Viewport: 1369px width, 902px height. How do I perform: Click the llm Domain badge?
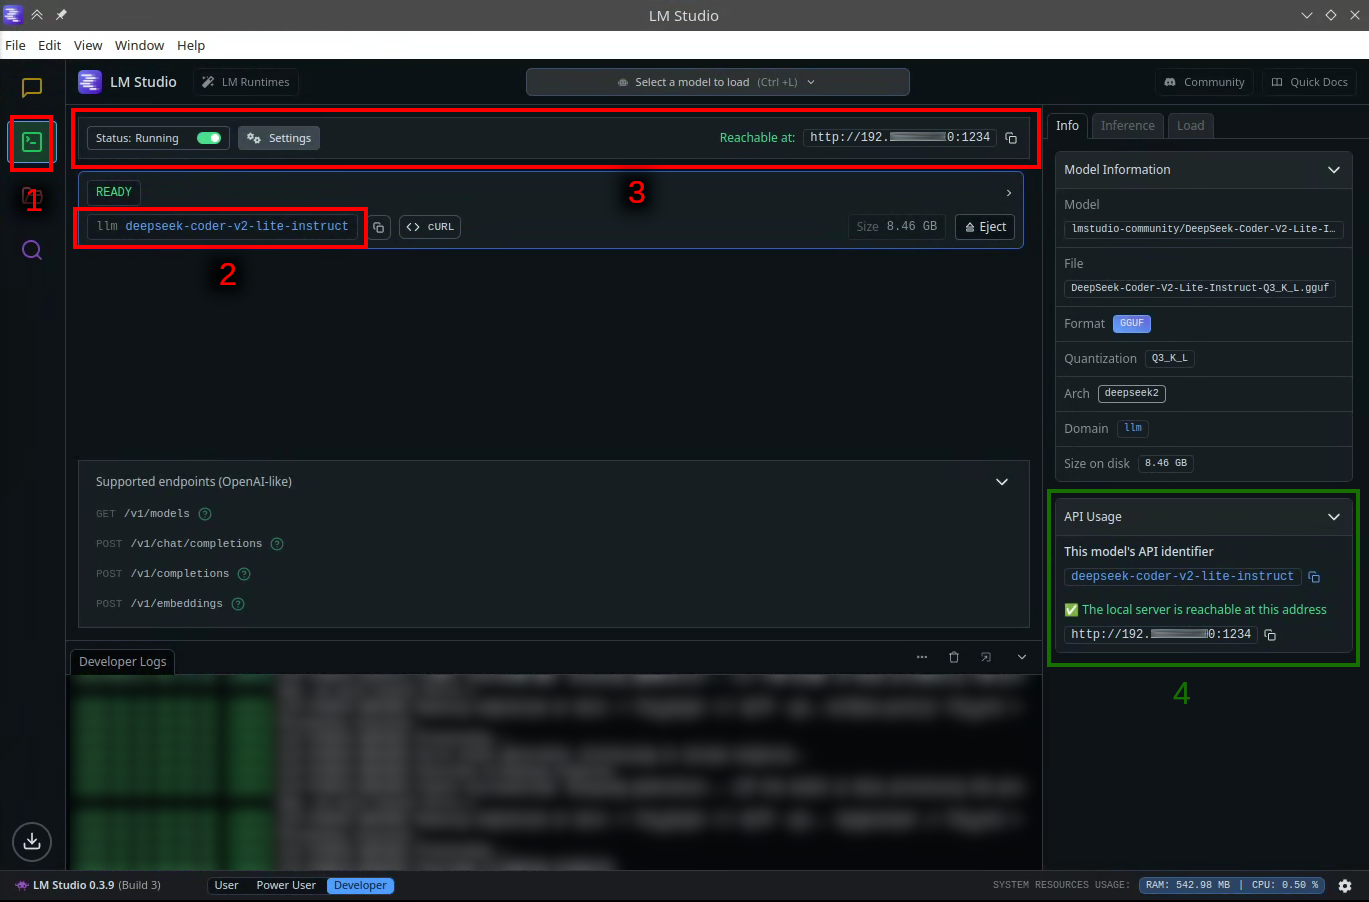coord(1133,428)
